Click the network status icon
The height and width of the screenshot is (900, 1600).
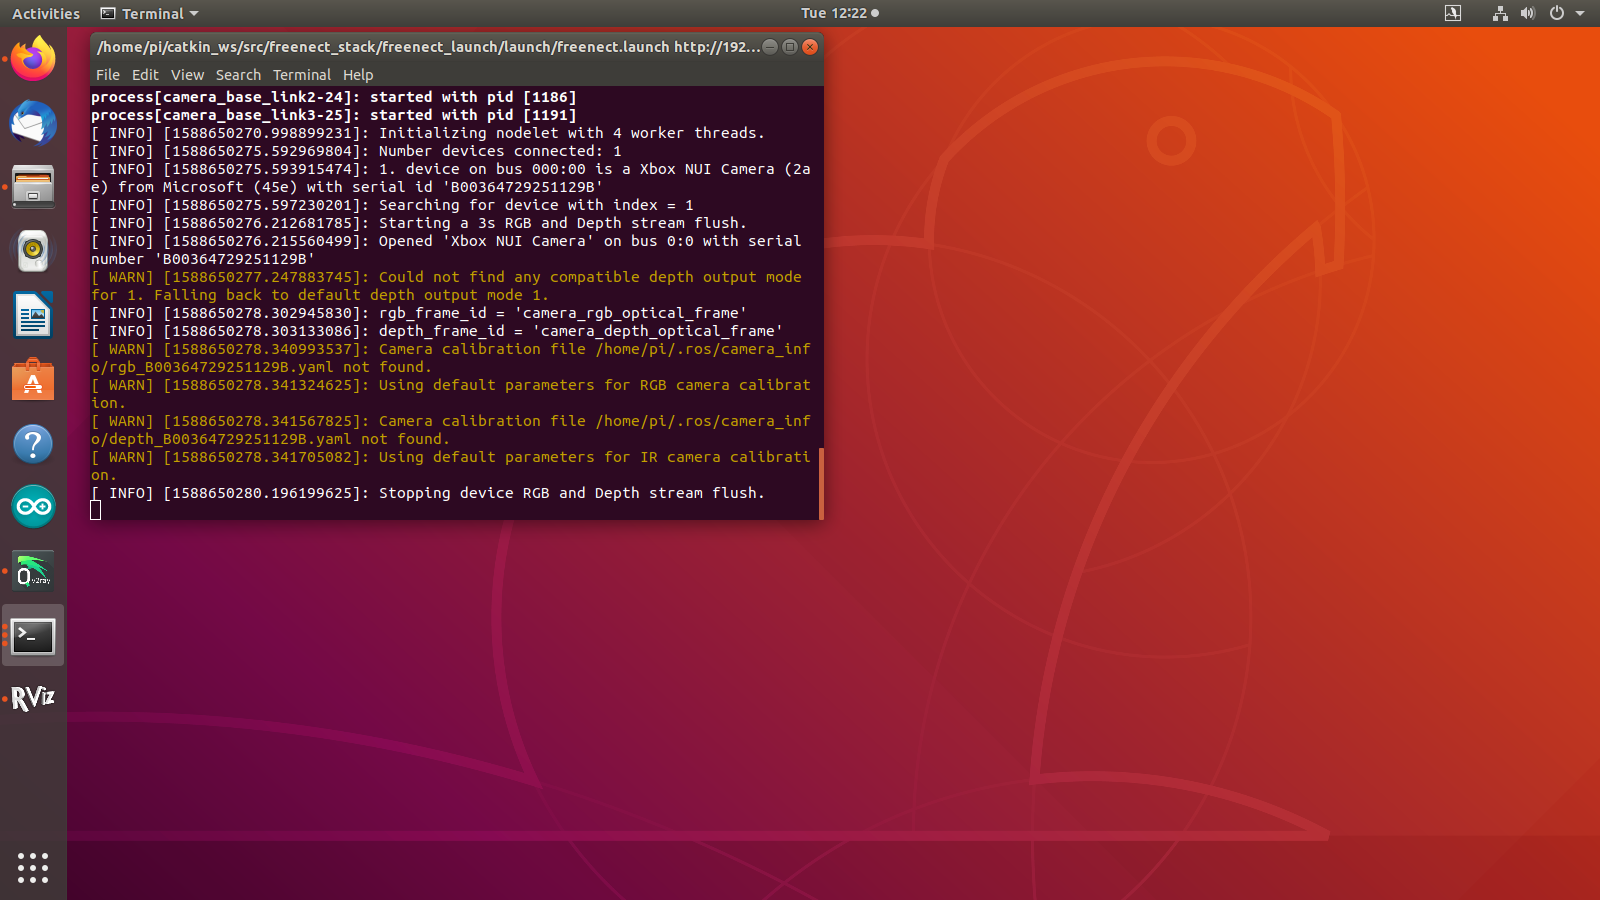1498,13
